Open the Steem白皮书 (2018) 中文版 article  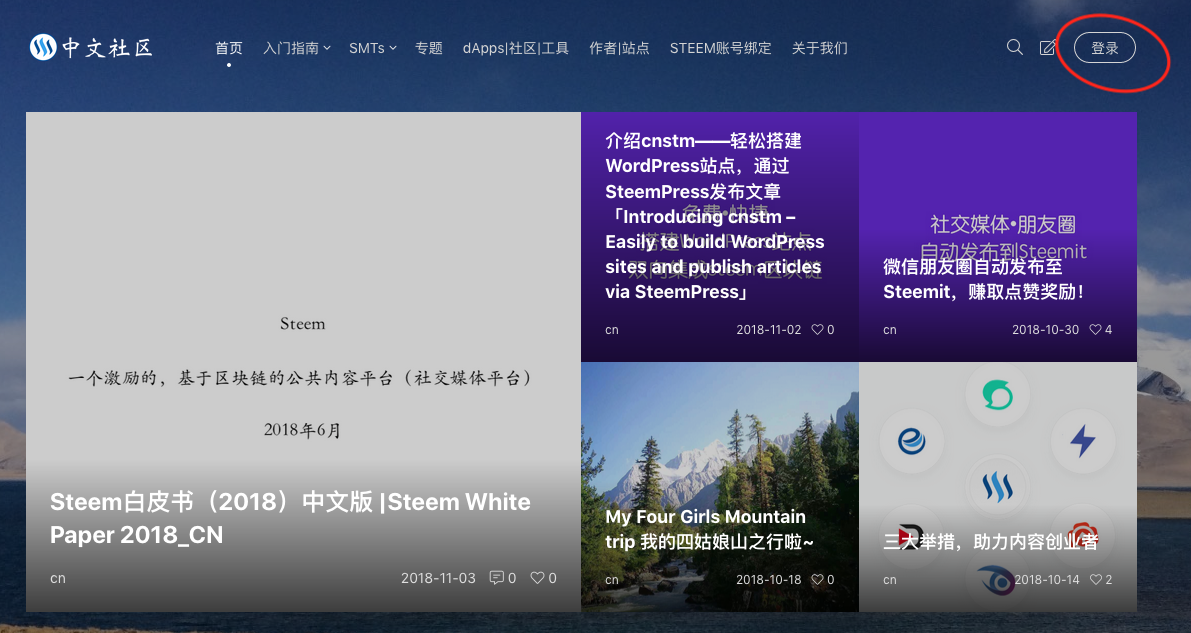click(290, 518)
